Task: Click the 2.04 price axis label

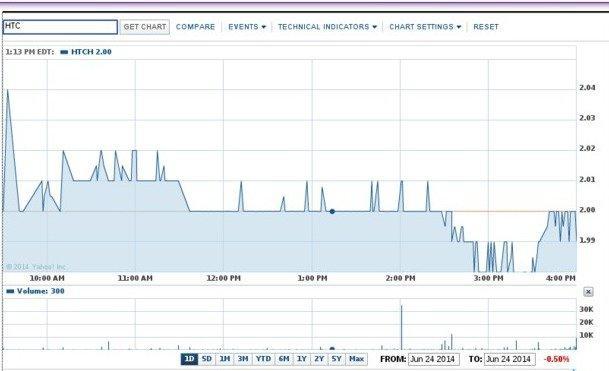Action: (587, 87)
